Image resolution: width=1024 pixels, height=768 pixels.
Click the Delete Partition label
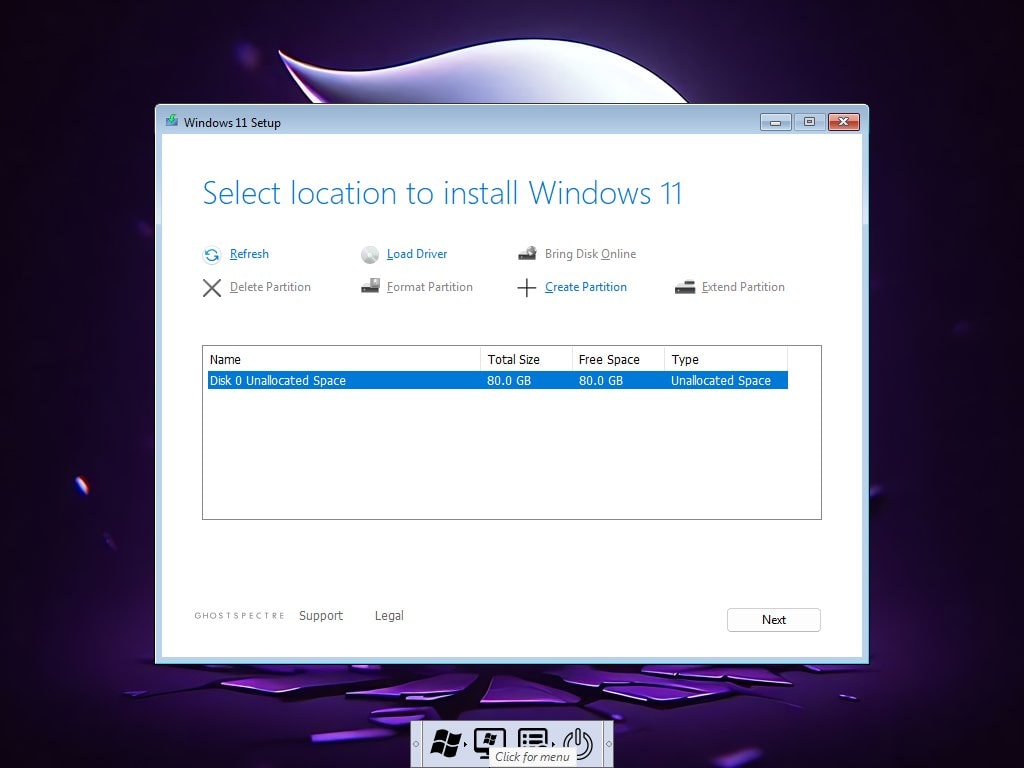[x=270, y=287]
